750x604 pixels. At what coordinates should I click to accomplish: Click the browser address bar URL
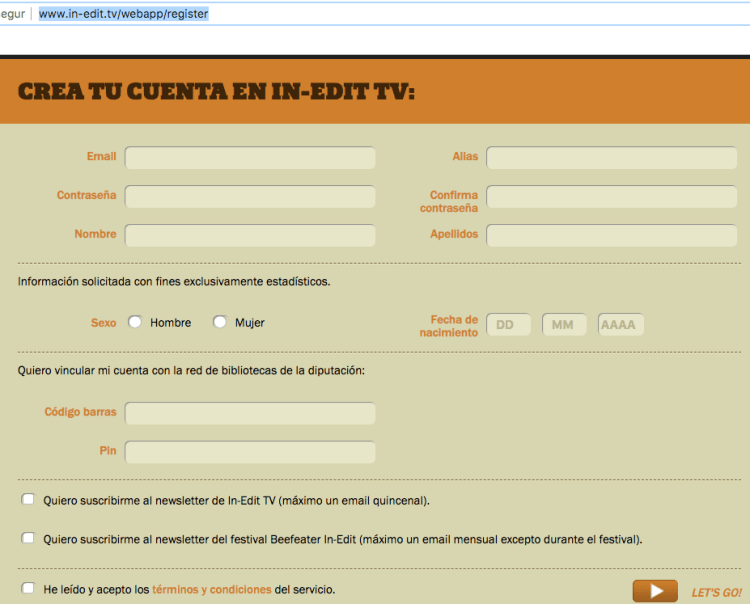pyautogui.click(x=123, y=14)
